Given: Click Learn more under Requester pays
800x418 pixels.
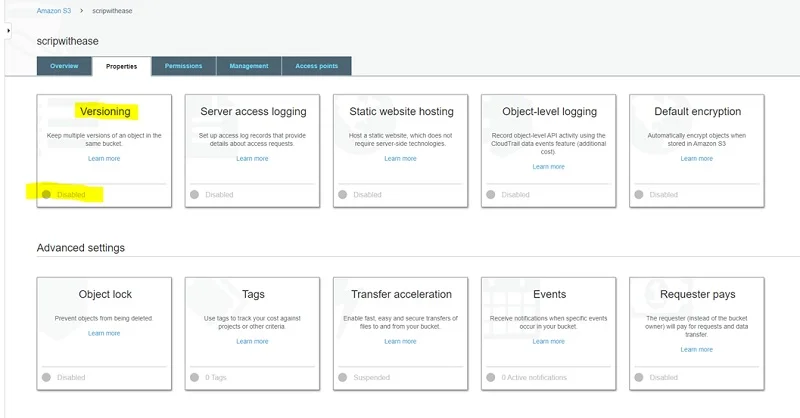Looking at the screenshot, I should pos(696,350).
